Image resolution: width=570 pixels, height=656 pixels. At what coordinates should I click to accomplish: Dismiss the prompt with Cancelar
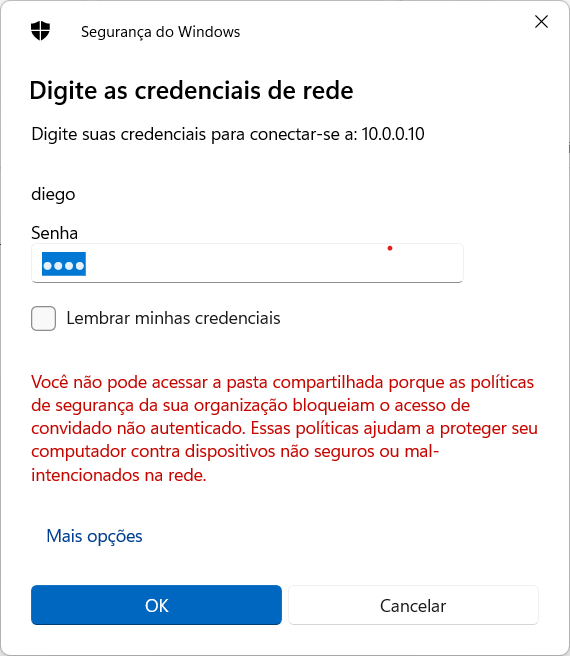413,605
